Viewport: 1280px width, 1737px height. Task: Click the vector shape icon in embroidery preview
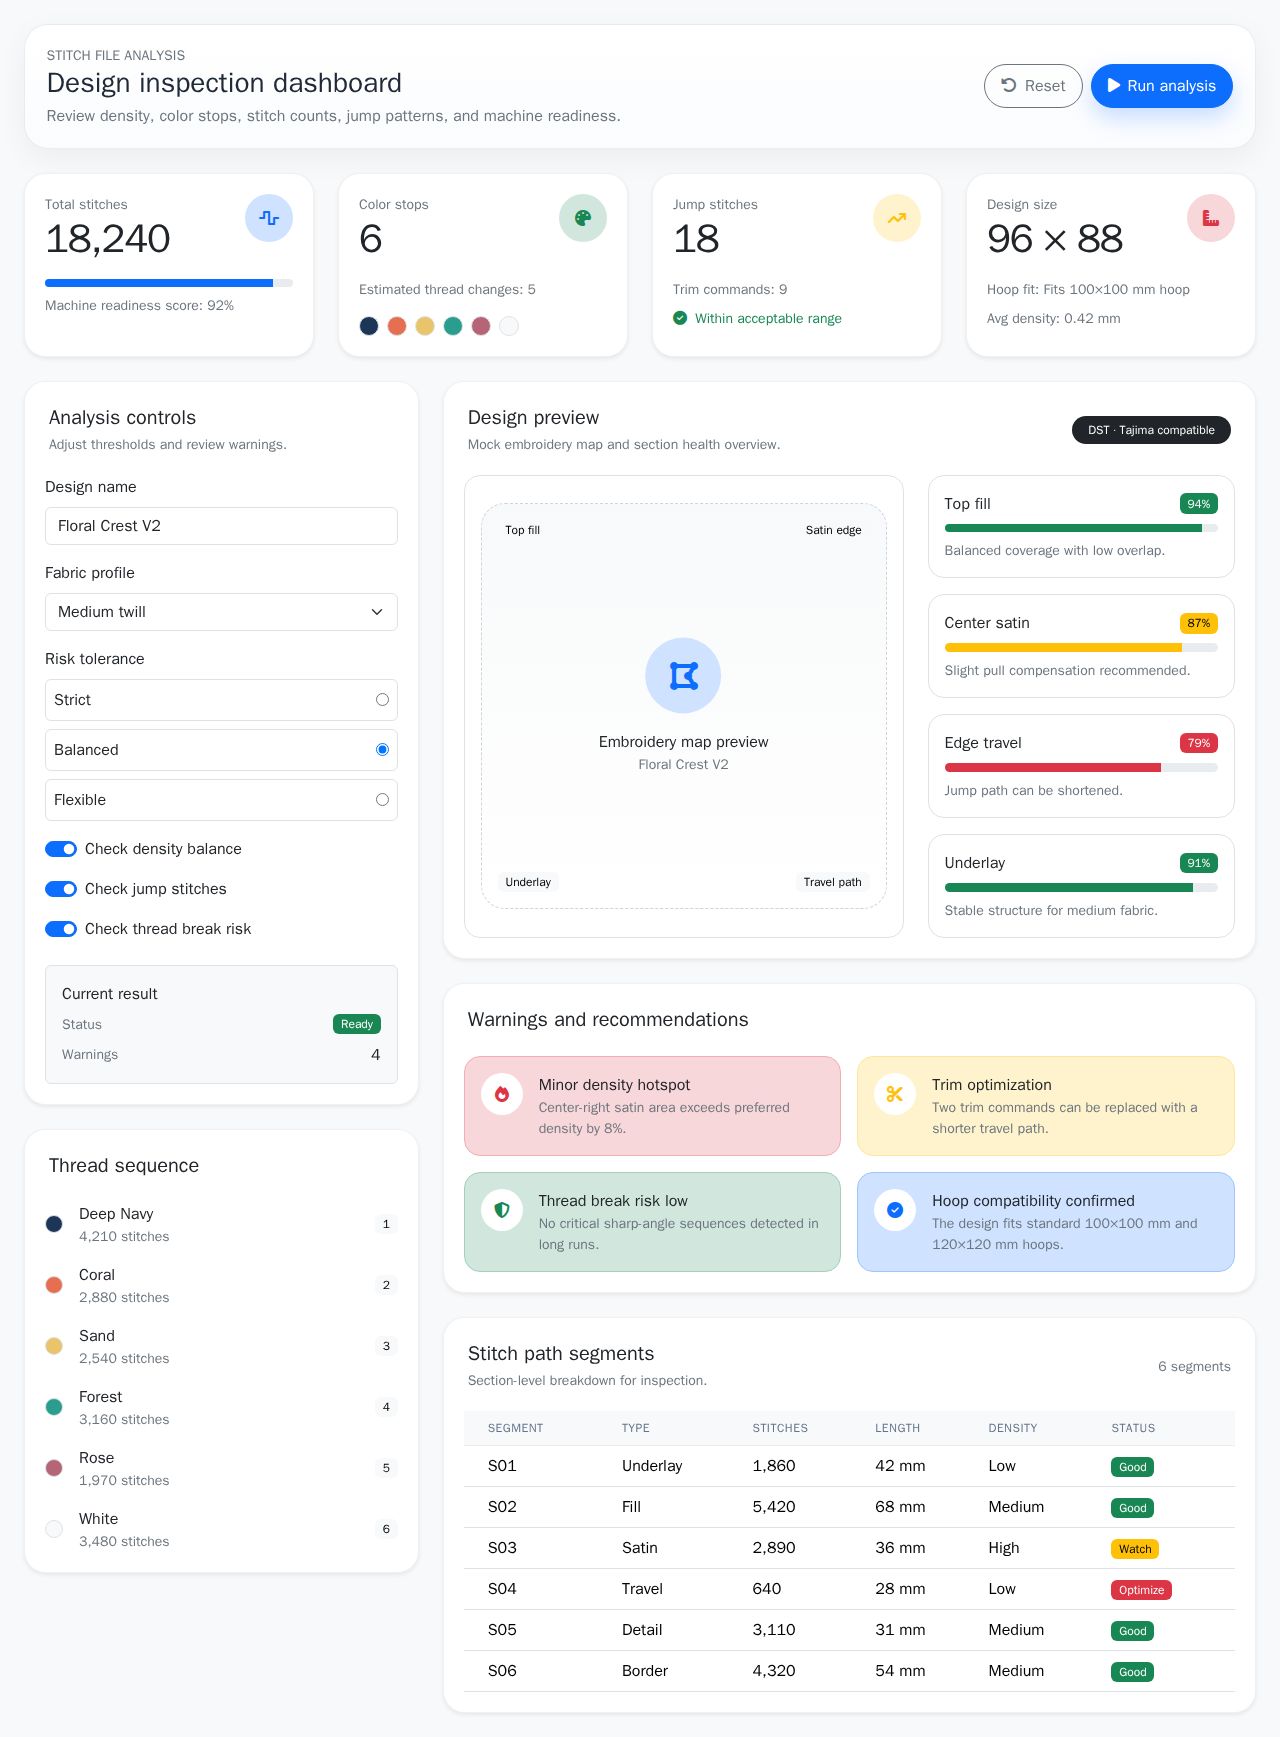[x=683, y=676]
